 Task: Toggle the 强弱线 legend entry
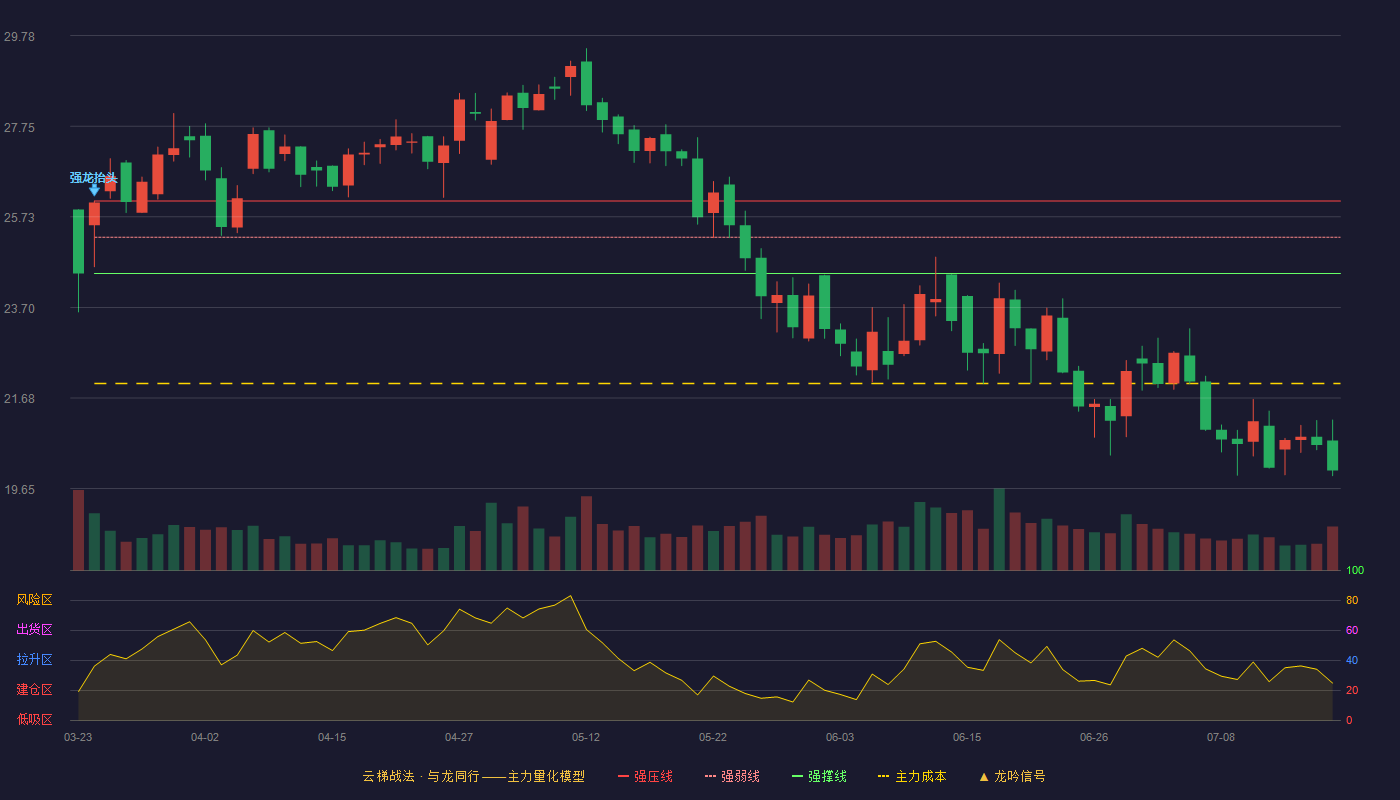[732, 776]
